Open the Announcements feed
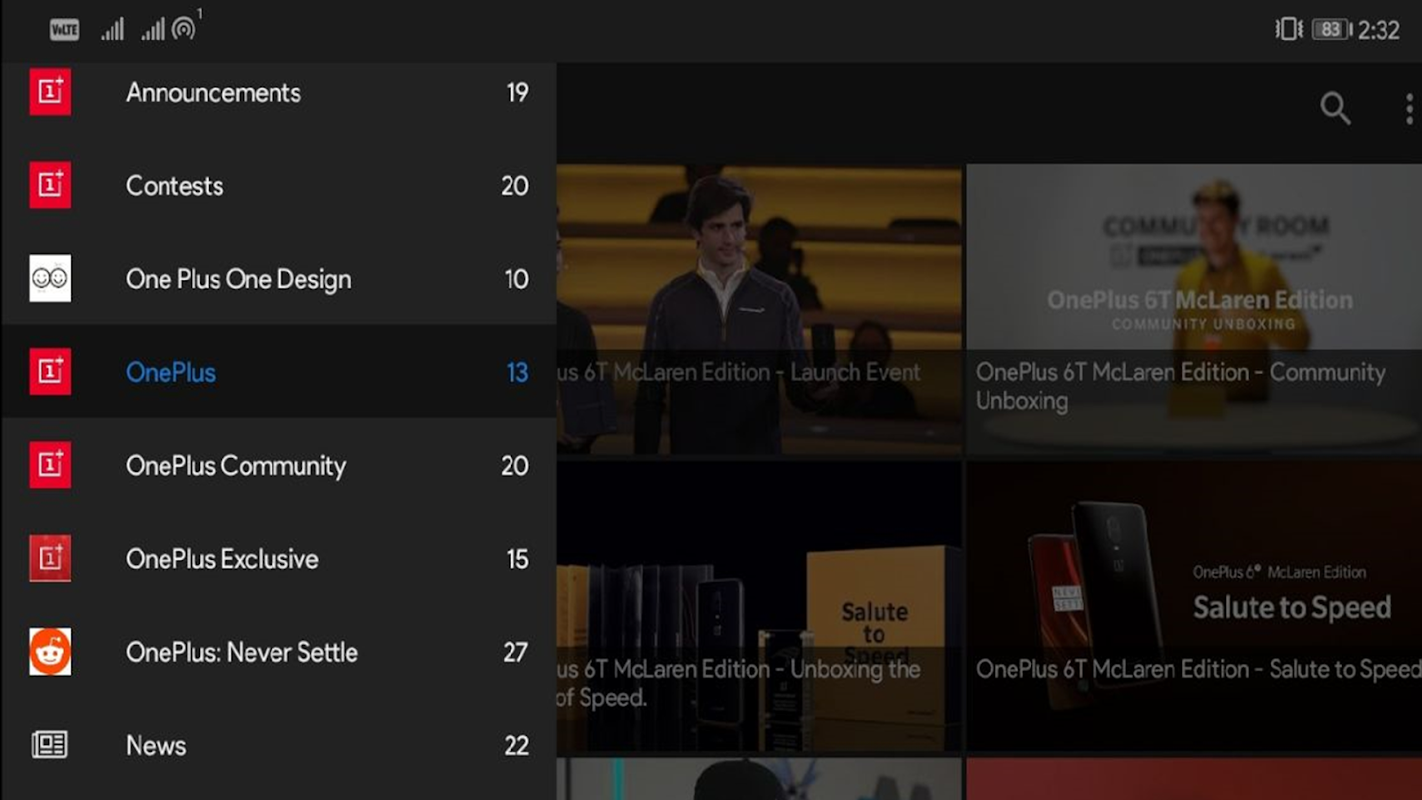Viewport: 1422px width, 800px height. 278,92
